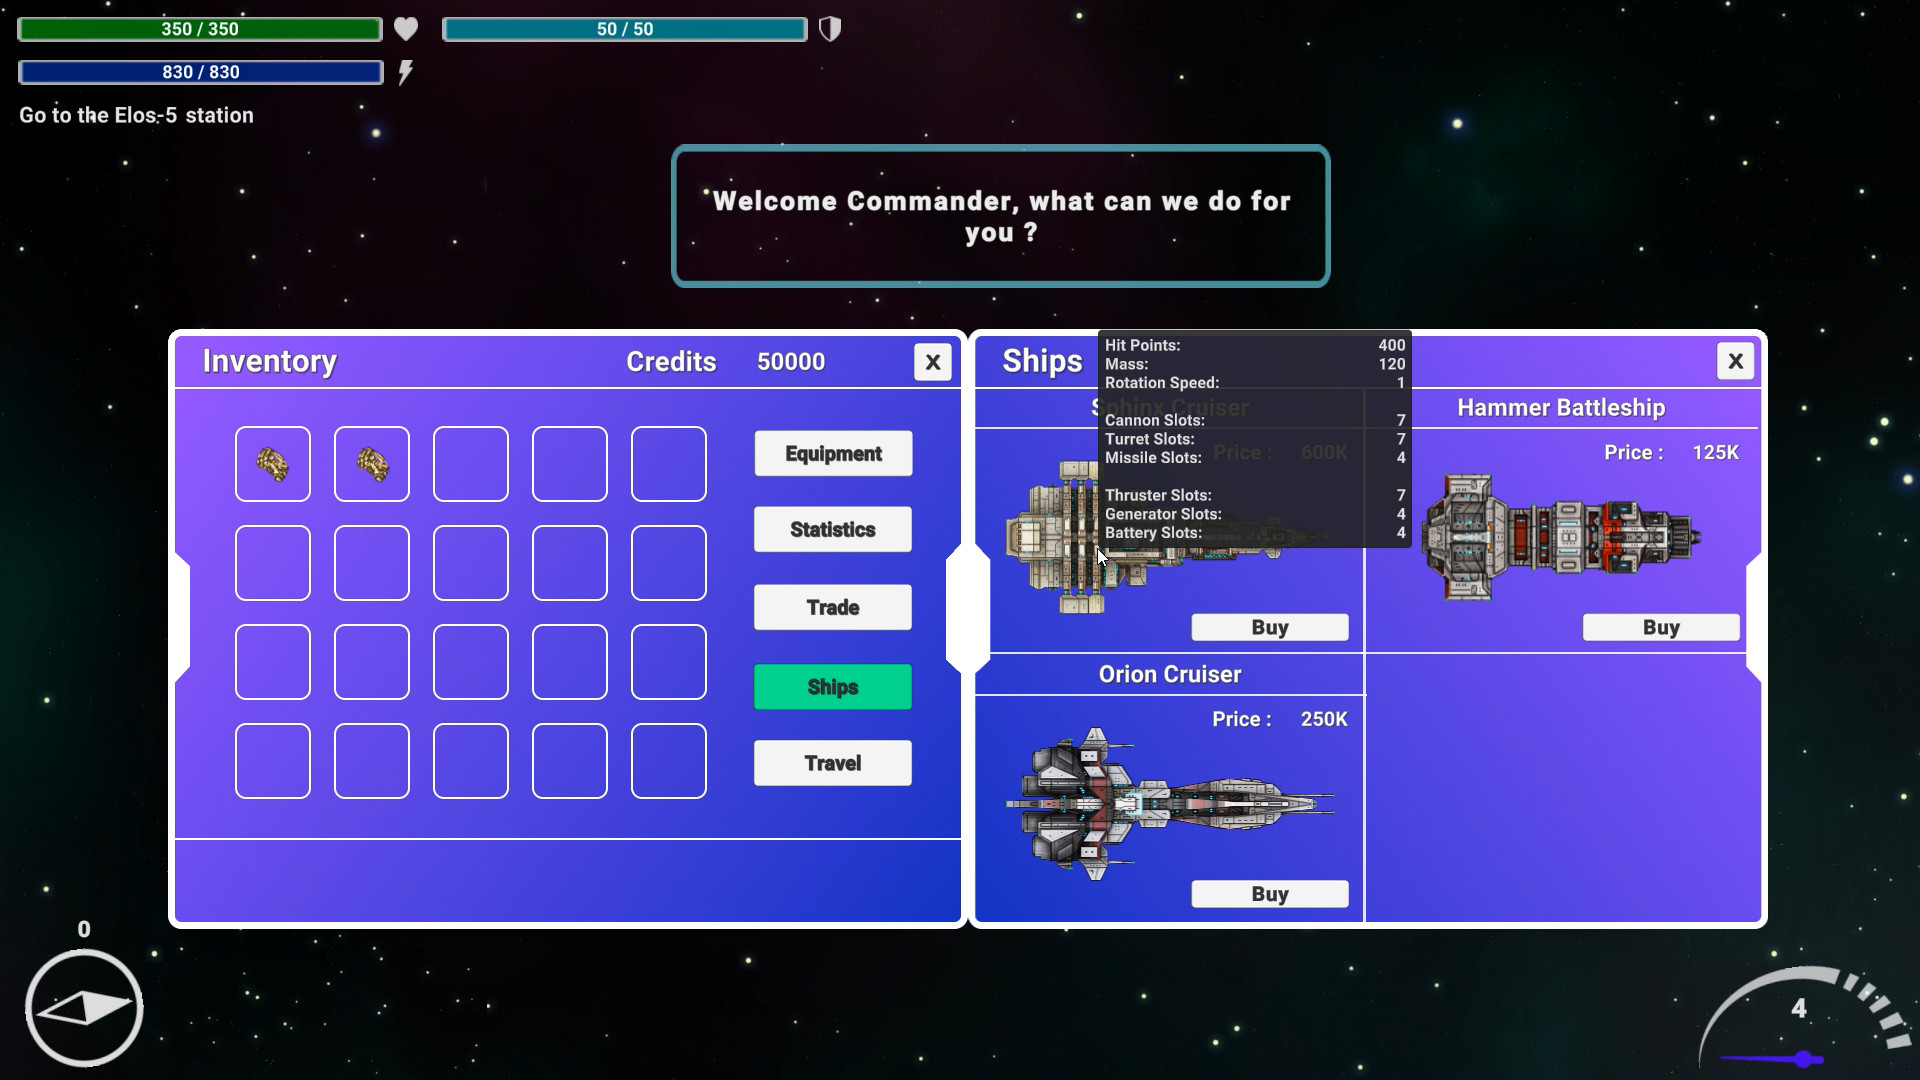The height and width of the screenshot is (1080, 1920).
Task: Click the Orion Cruiser ship thumbnail
Action: coord(1168,804)
